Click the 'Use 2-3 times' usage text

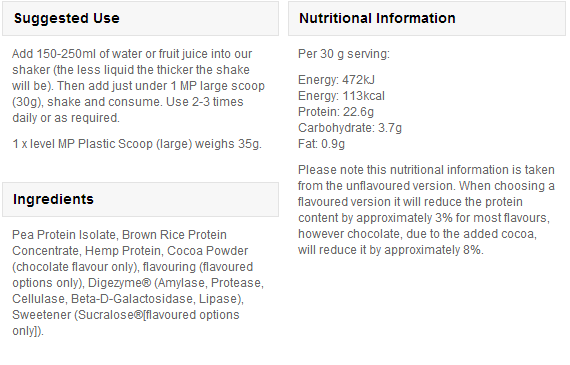pyautogui.click(x=204, y=101)
